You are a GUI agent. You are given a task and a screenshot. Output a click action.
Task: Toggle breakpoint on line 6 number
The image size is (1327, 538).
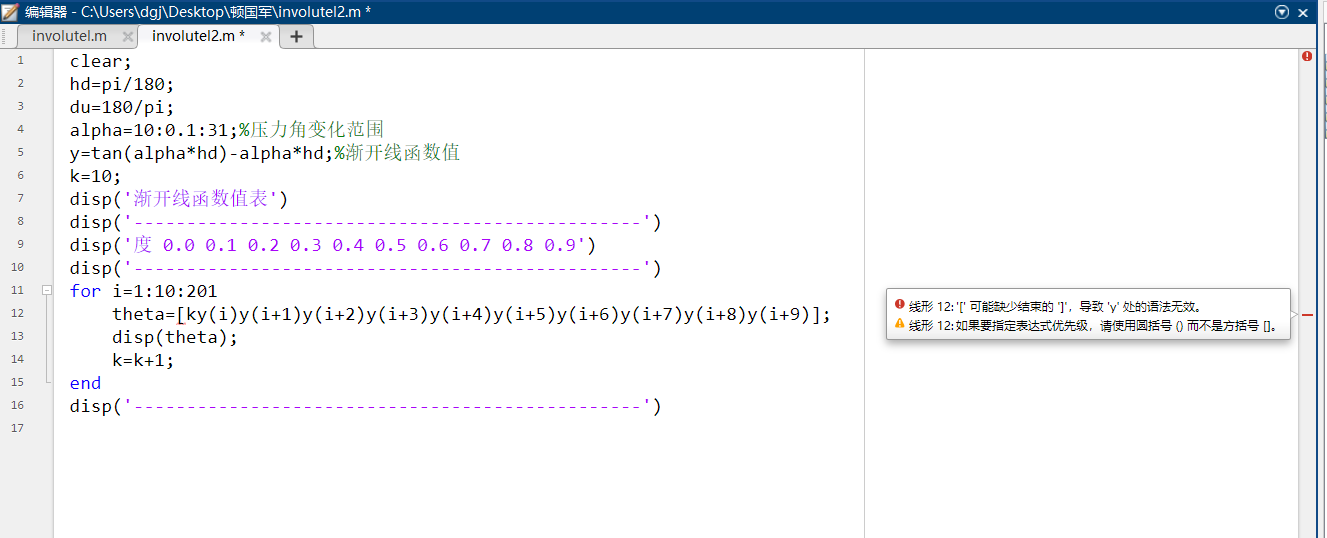(x=19, y=175)
